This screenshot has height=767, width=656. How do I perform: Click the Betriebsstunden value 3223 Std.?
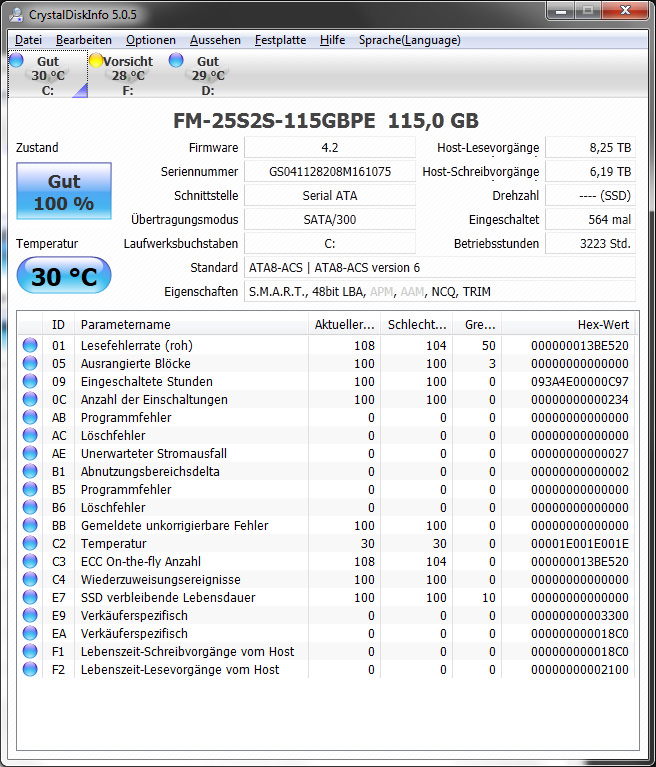pyautogui.click(x=590, y=244)
